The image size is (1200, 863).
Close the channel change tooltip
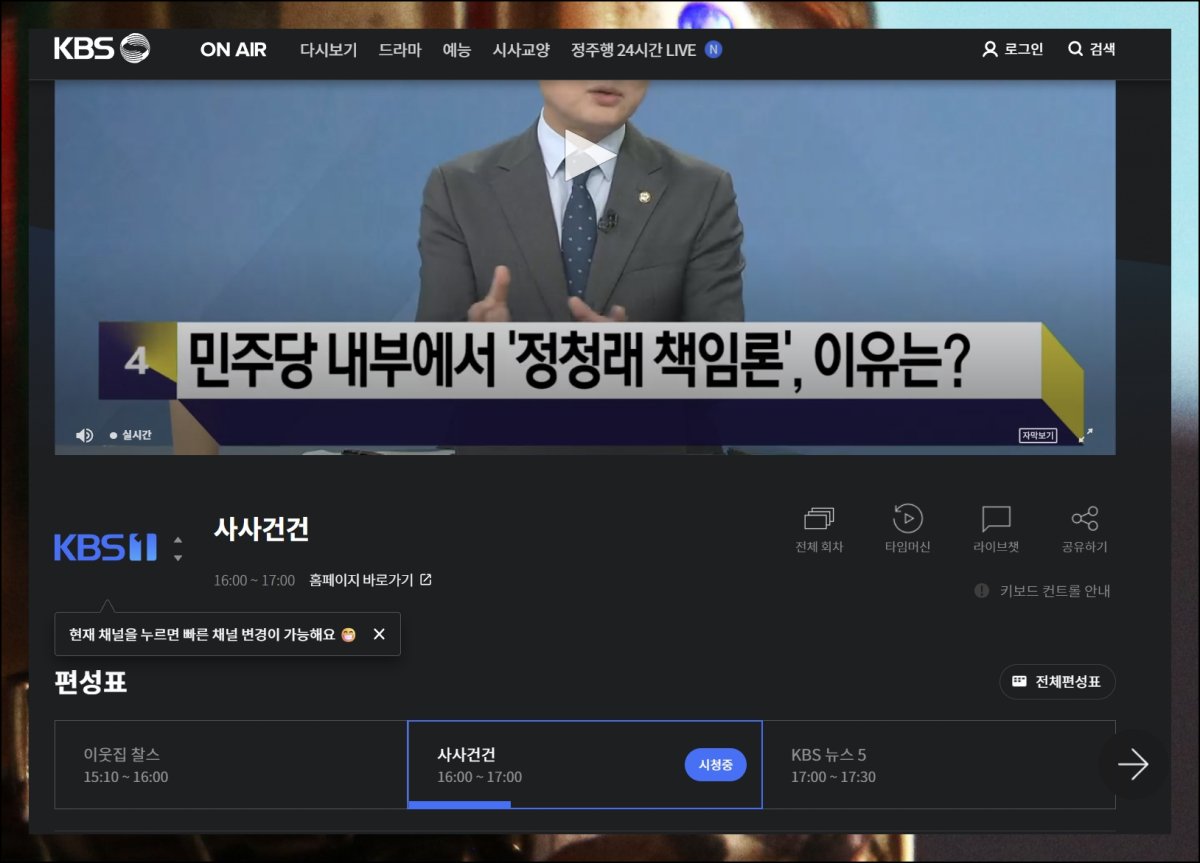pos(379,634)
